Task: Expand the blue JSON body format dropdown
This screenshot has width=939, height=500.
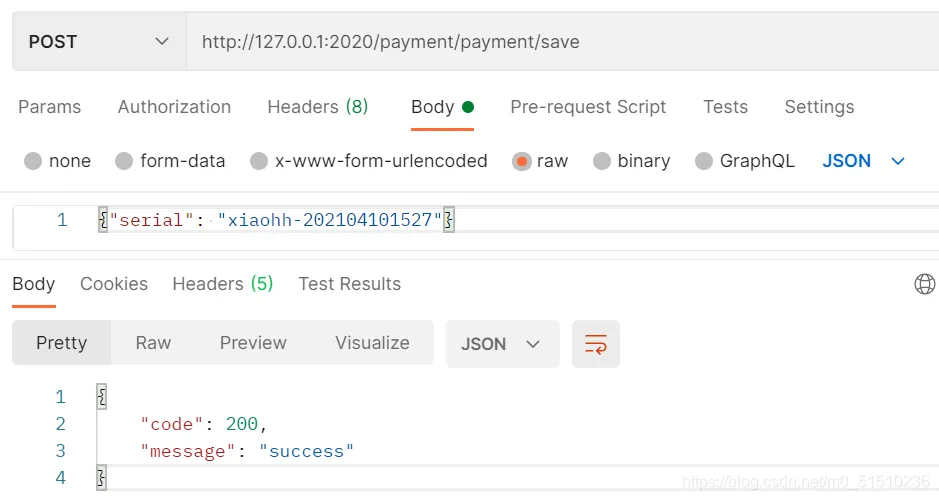Action: click(864, 161)
